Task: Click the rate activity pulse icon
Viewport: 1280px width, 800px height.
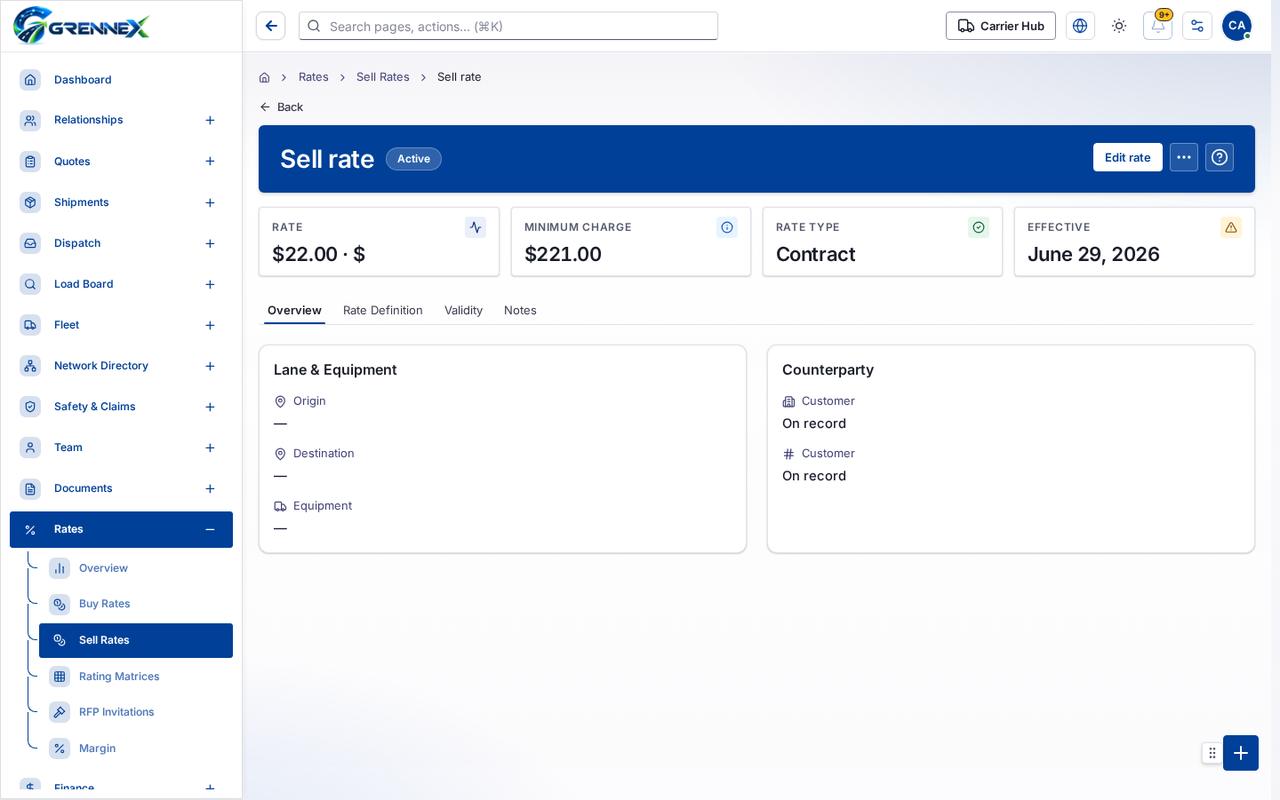Action: [476, 227]
